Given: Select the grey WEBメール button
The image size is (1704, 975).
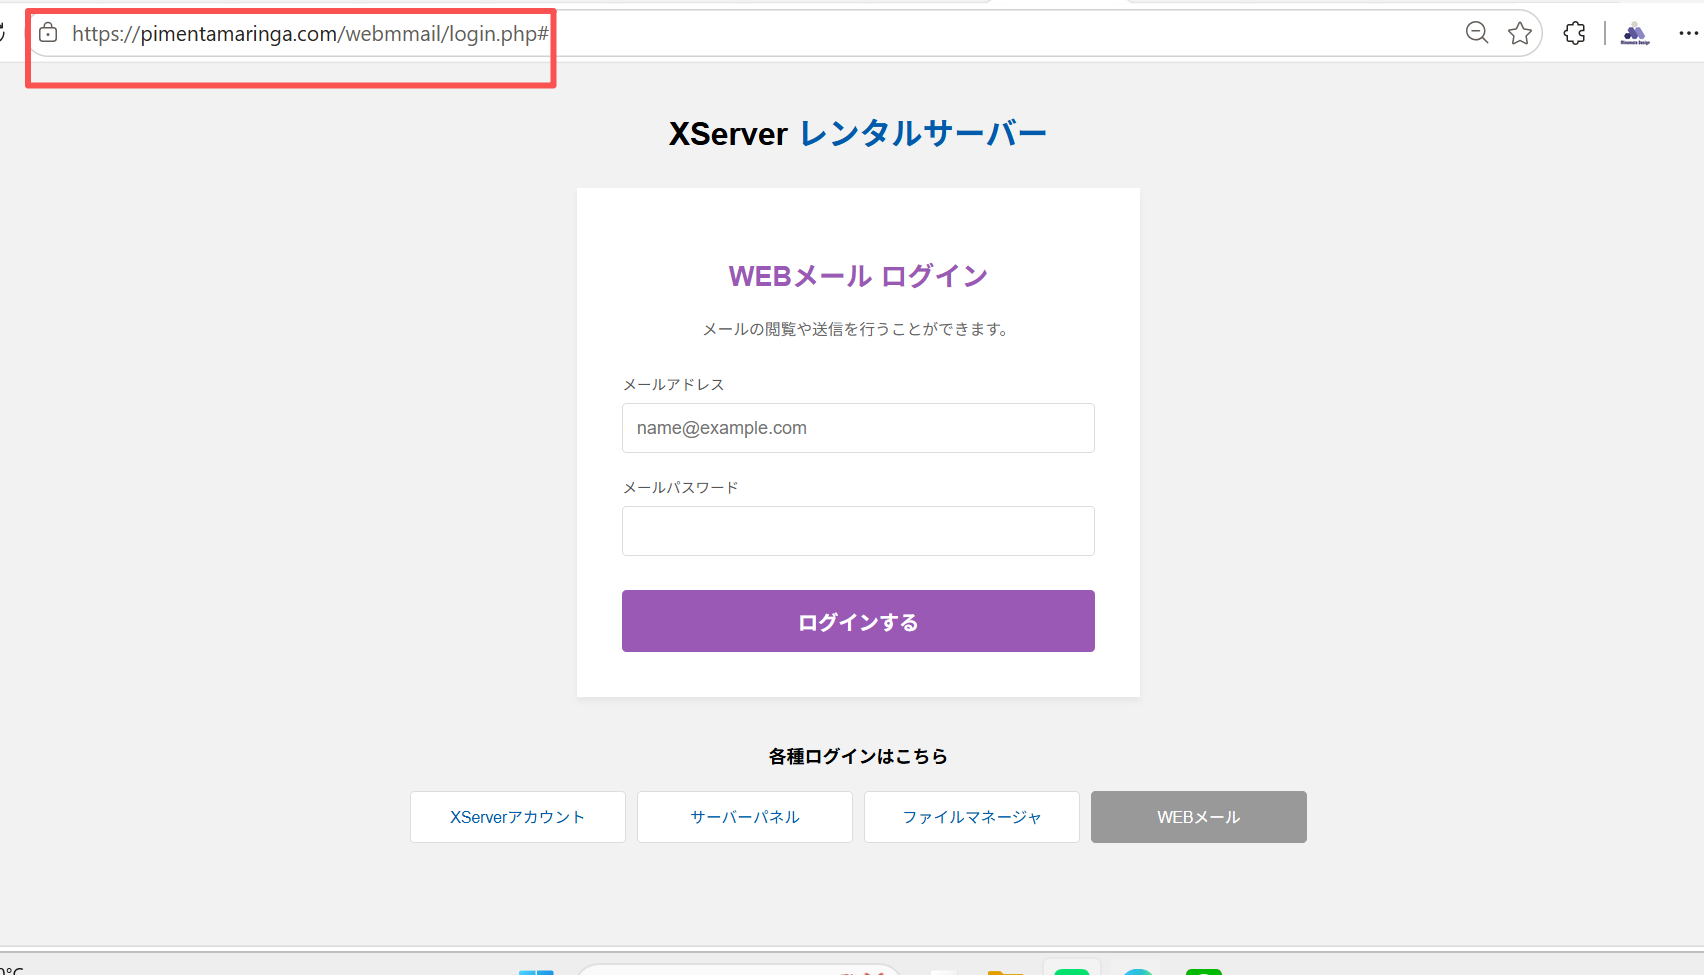Looking at the screenshot, I should (1199, 817).
